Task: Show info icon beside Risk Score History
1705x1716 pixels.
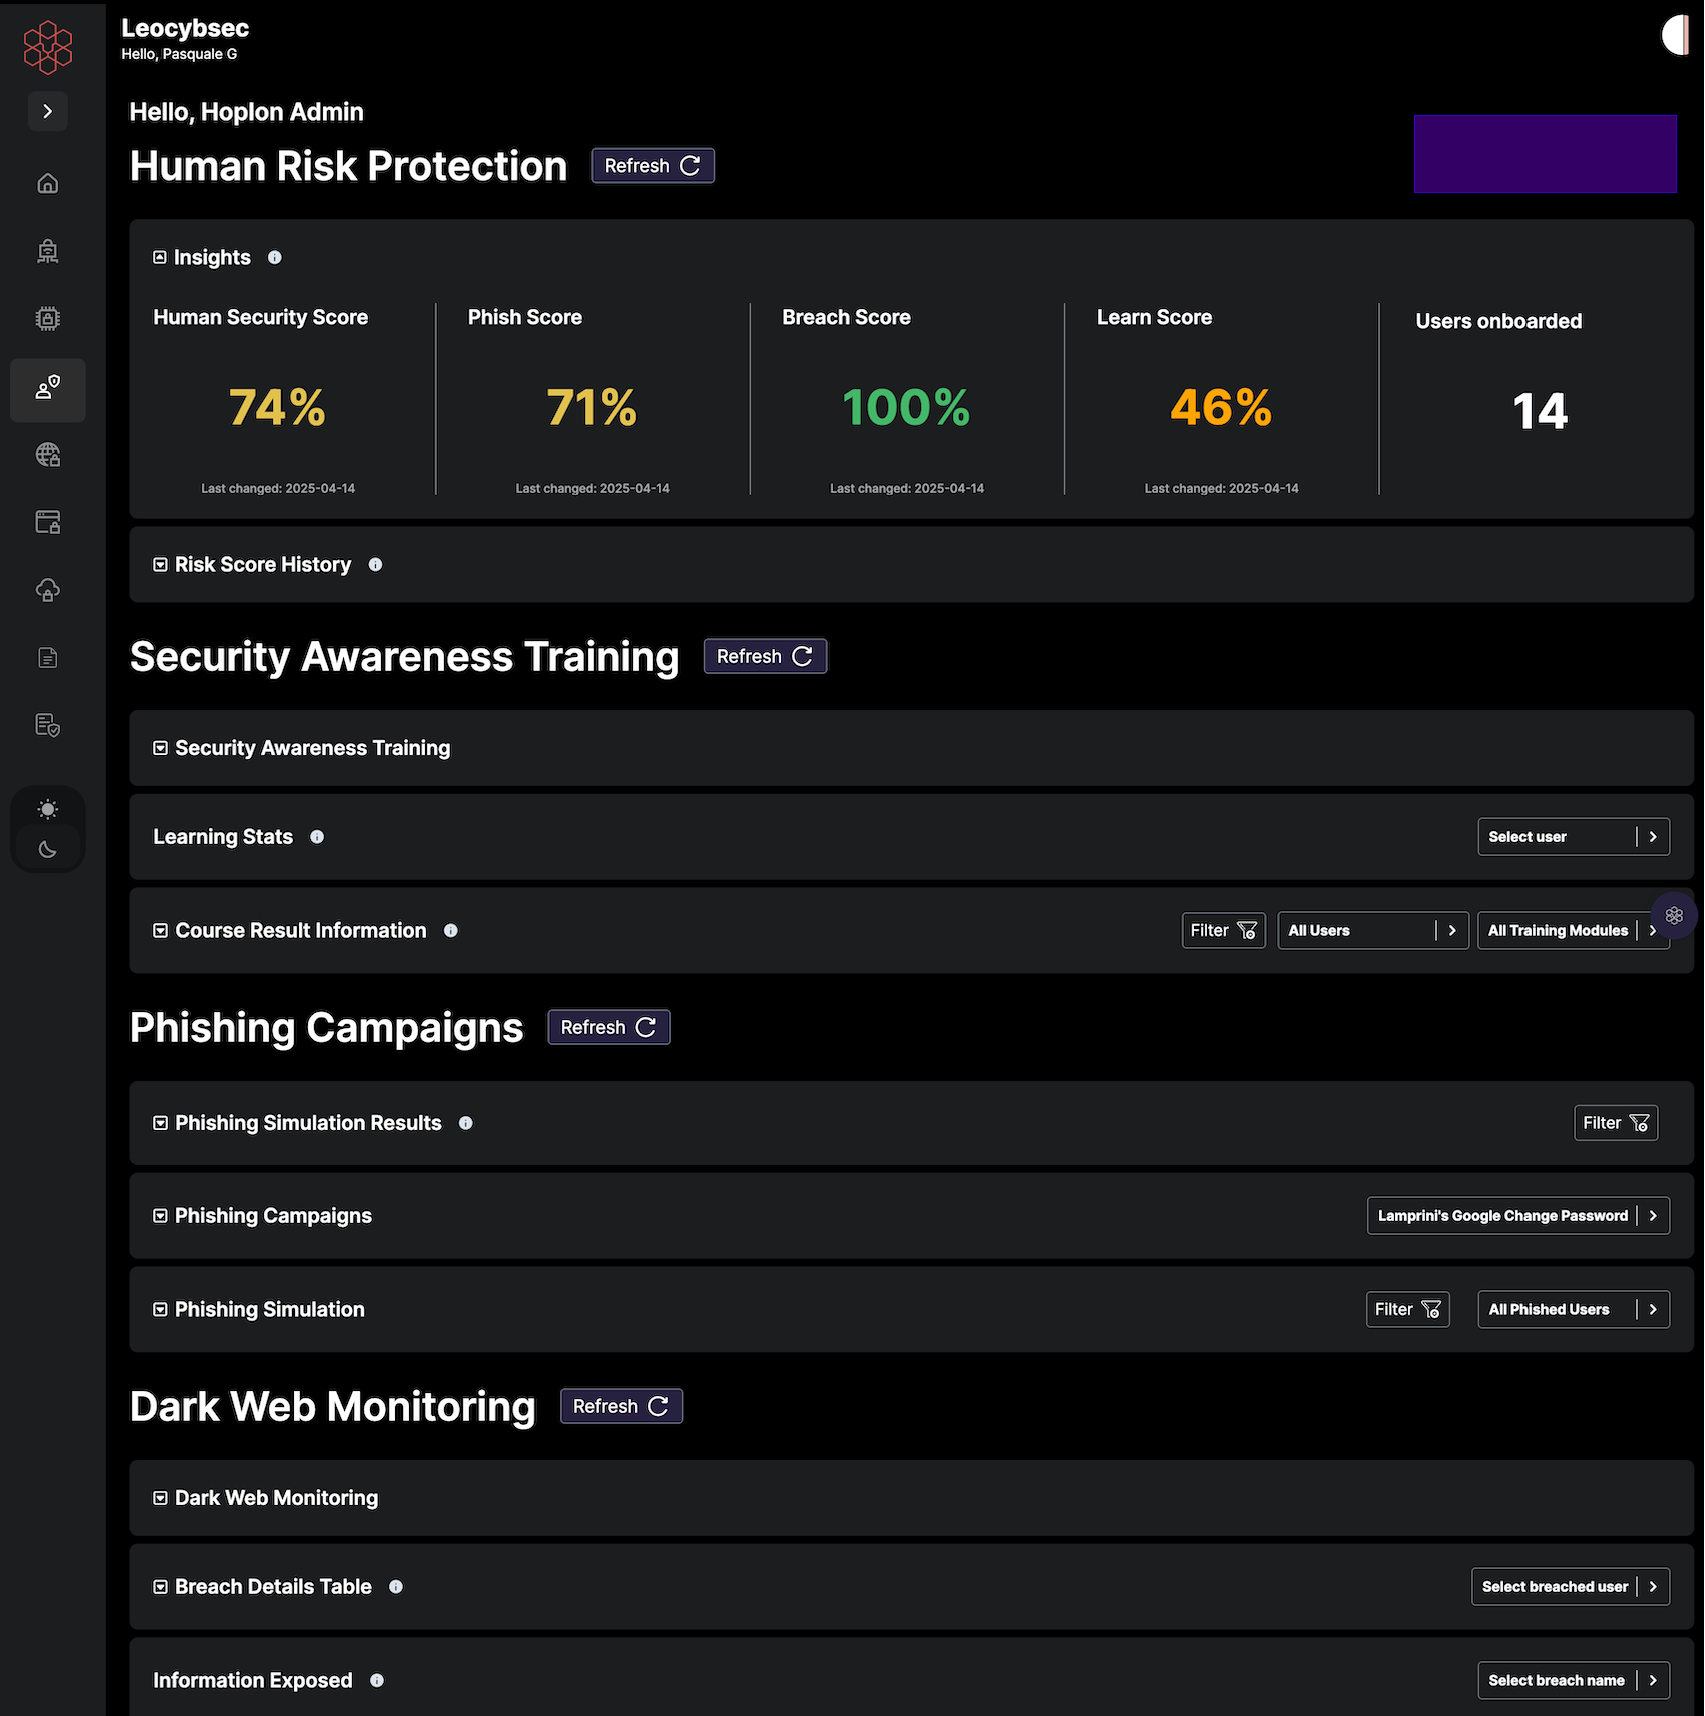Action: [x=375, y=565]
